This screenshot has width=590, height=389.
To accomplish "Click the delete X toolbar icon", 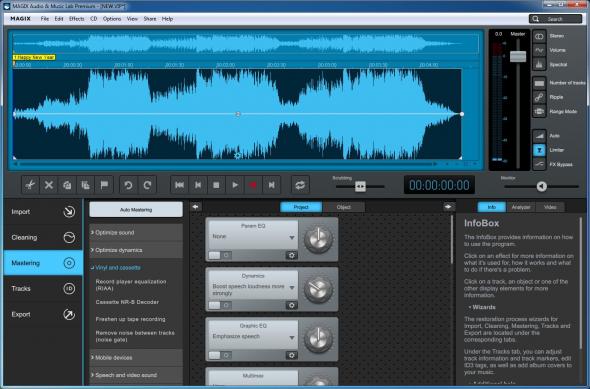I will [49, 185].
